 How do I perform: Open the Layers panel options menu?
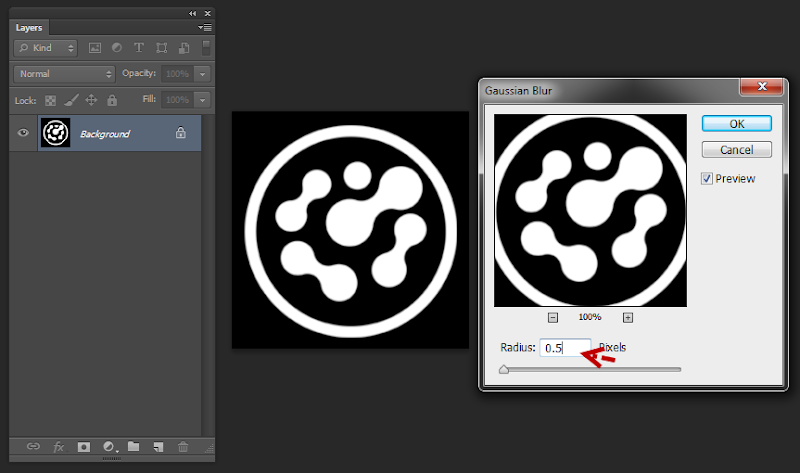pyautogui.click(x=205, y=28)
